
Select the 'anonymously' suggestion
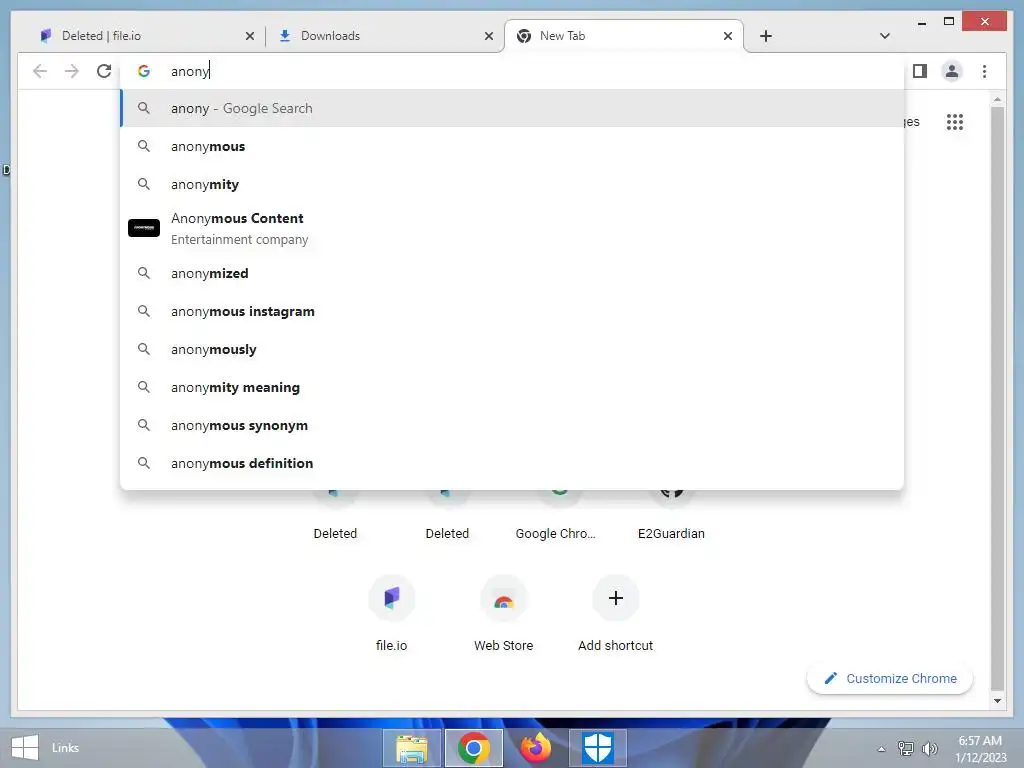pos(512,349)
